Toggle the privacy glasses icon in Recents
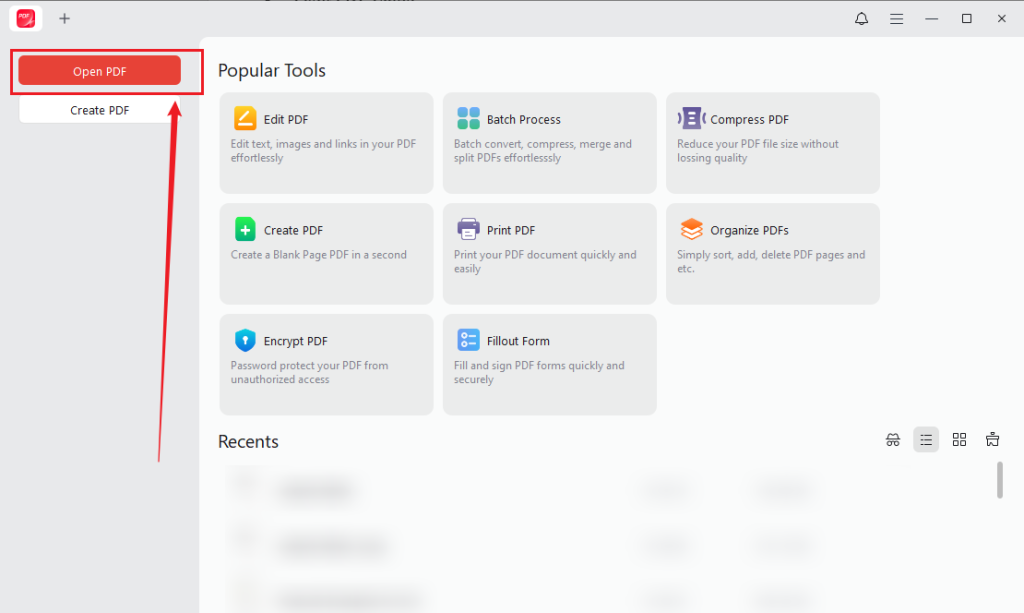 [x=893, y=440]
